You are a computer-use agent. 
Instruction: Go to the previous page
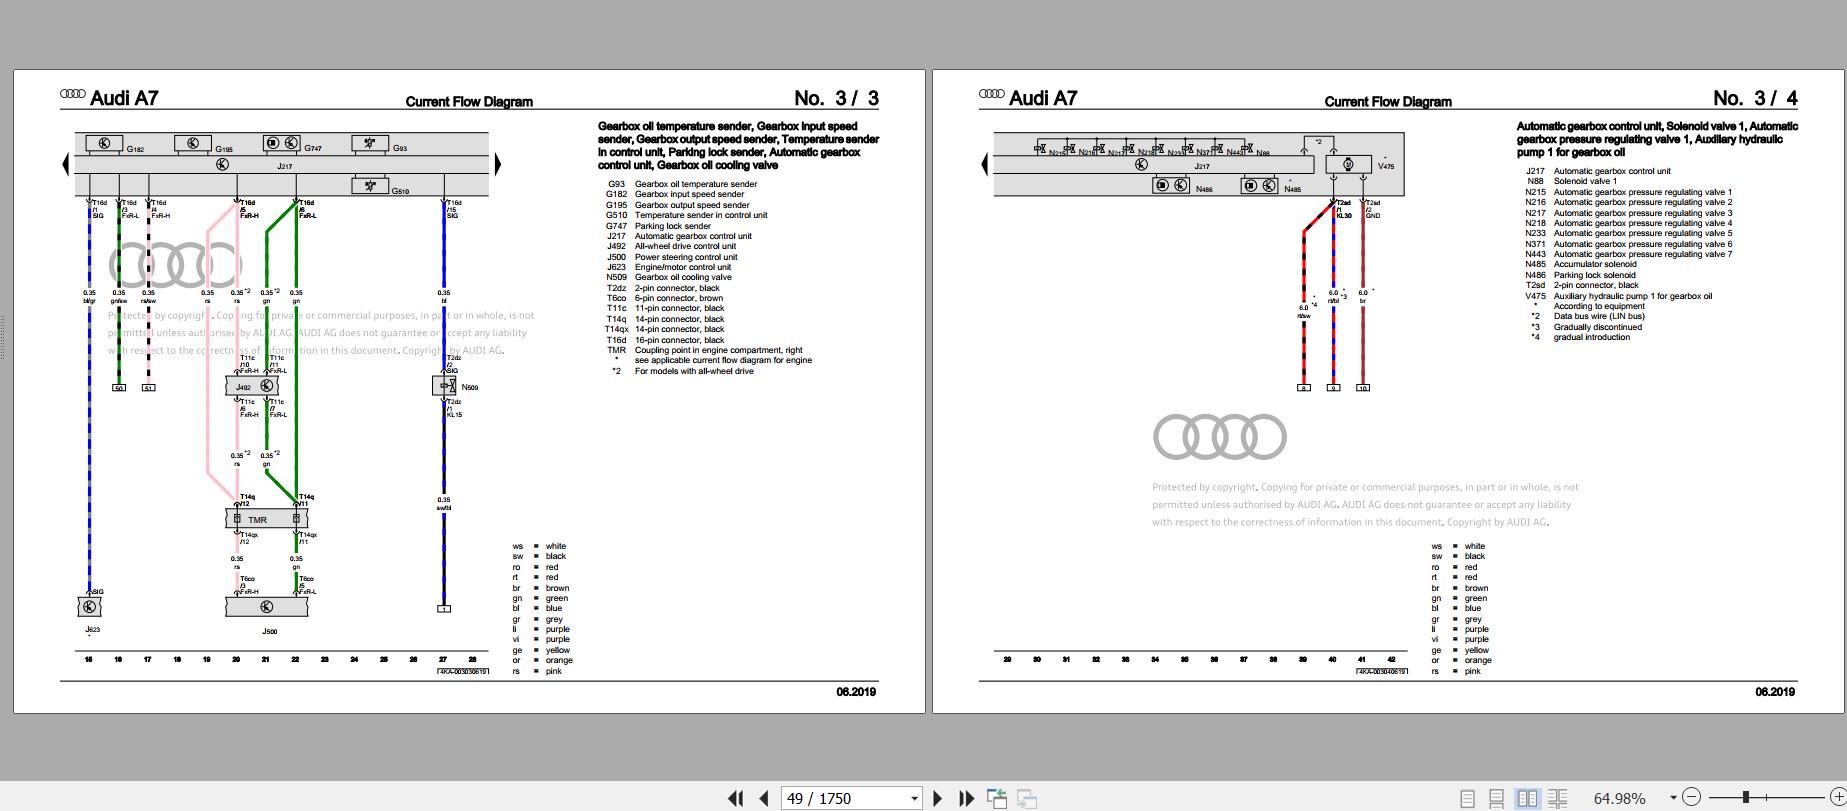764,798
